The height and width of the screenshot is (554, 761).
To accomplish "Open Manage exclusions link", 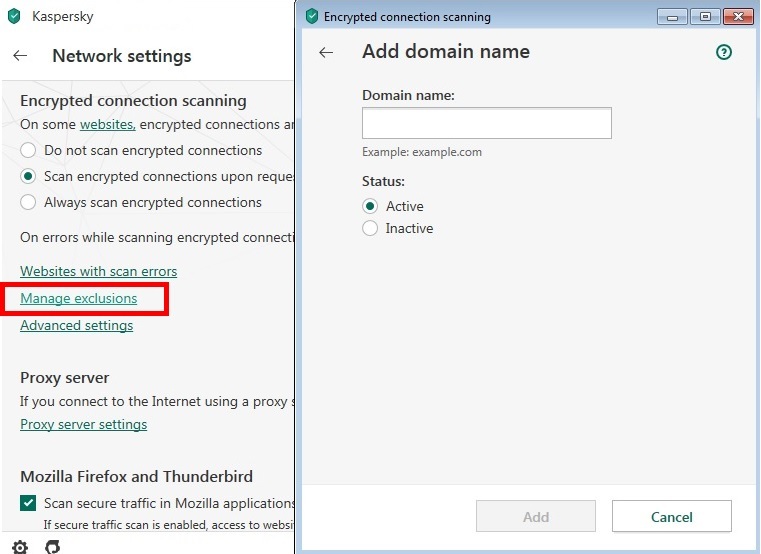I will click(79, 299).
